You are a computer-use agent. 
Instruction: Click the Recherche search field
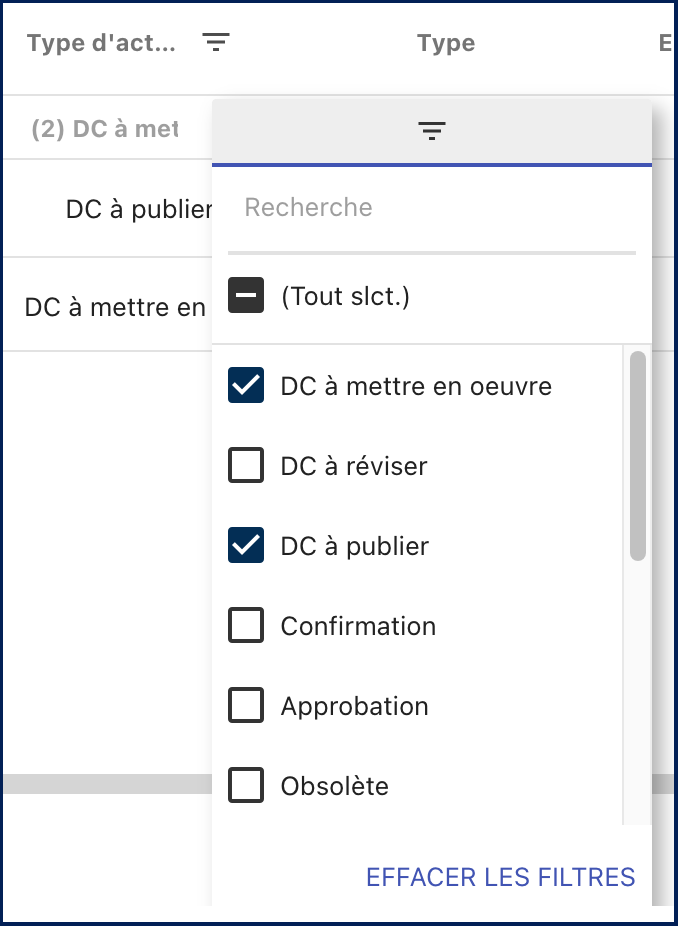[x=432, y=208]
